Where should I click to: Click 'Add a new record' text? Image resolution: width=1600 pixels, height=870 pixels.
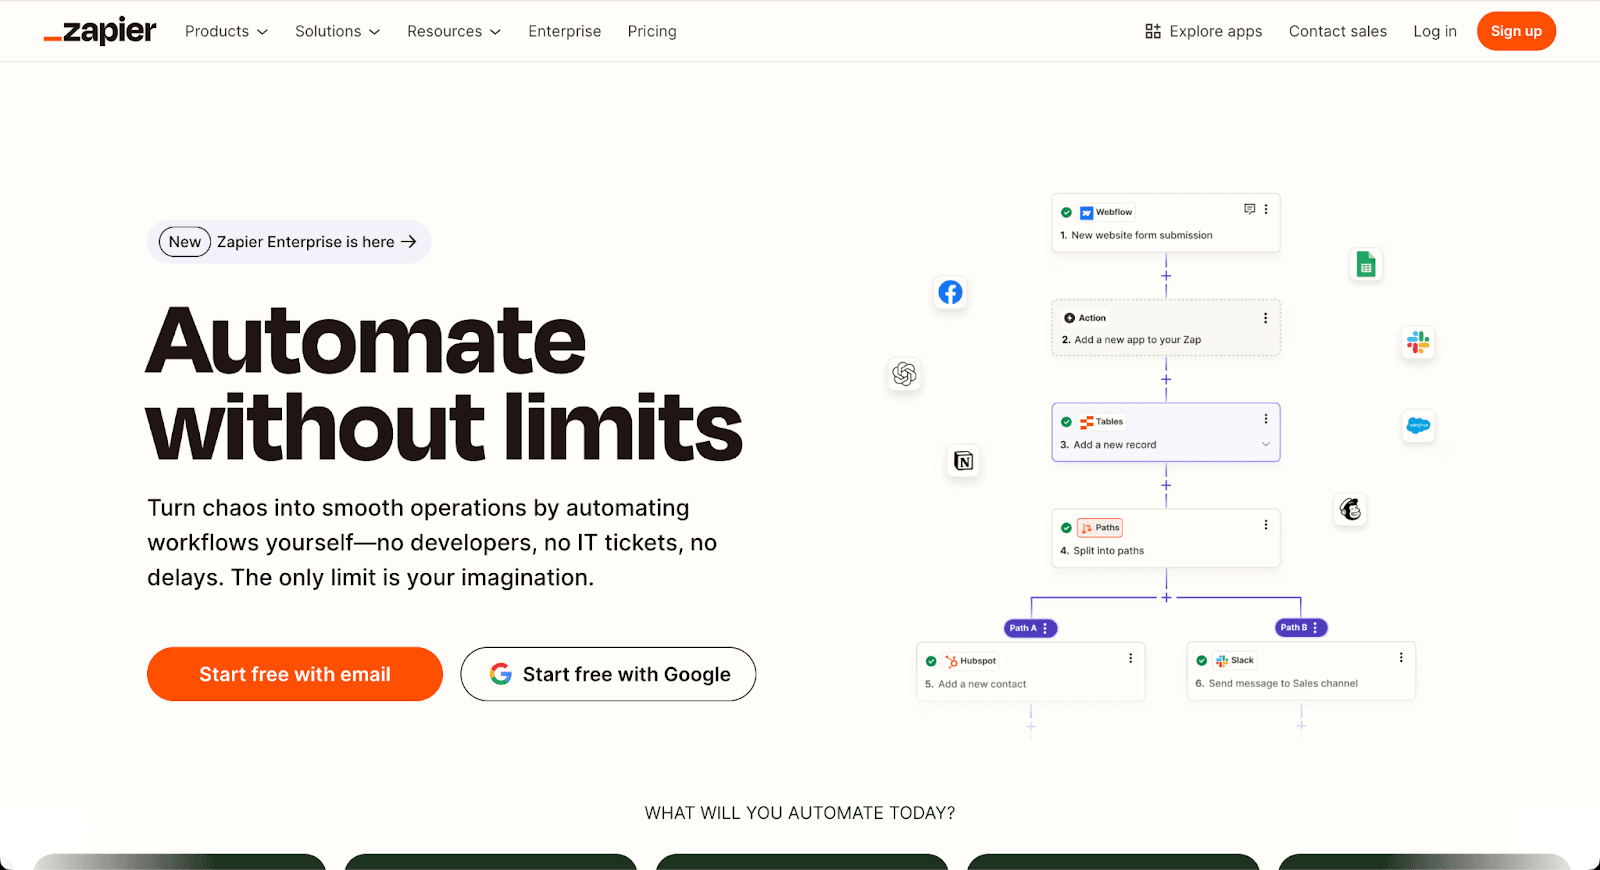(x=1115, y=445)
